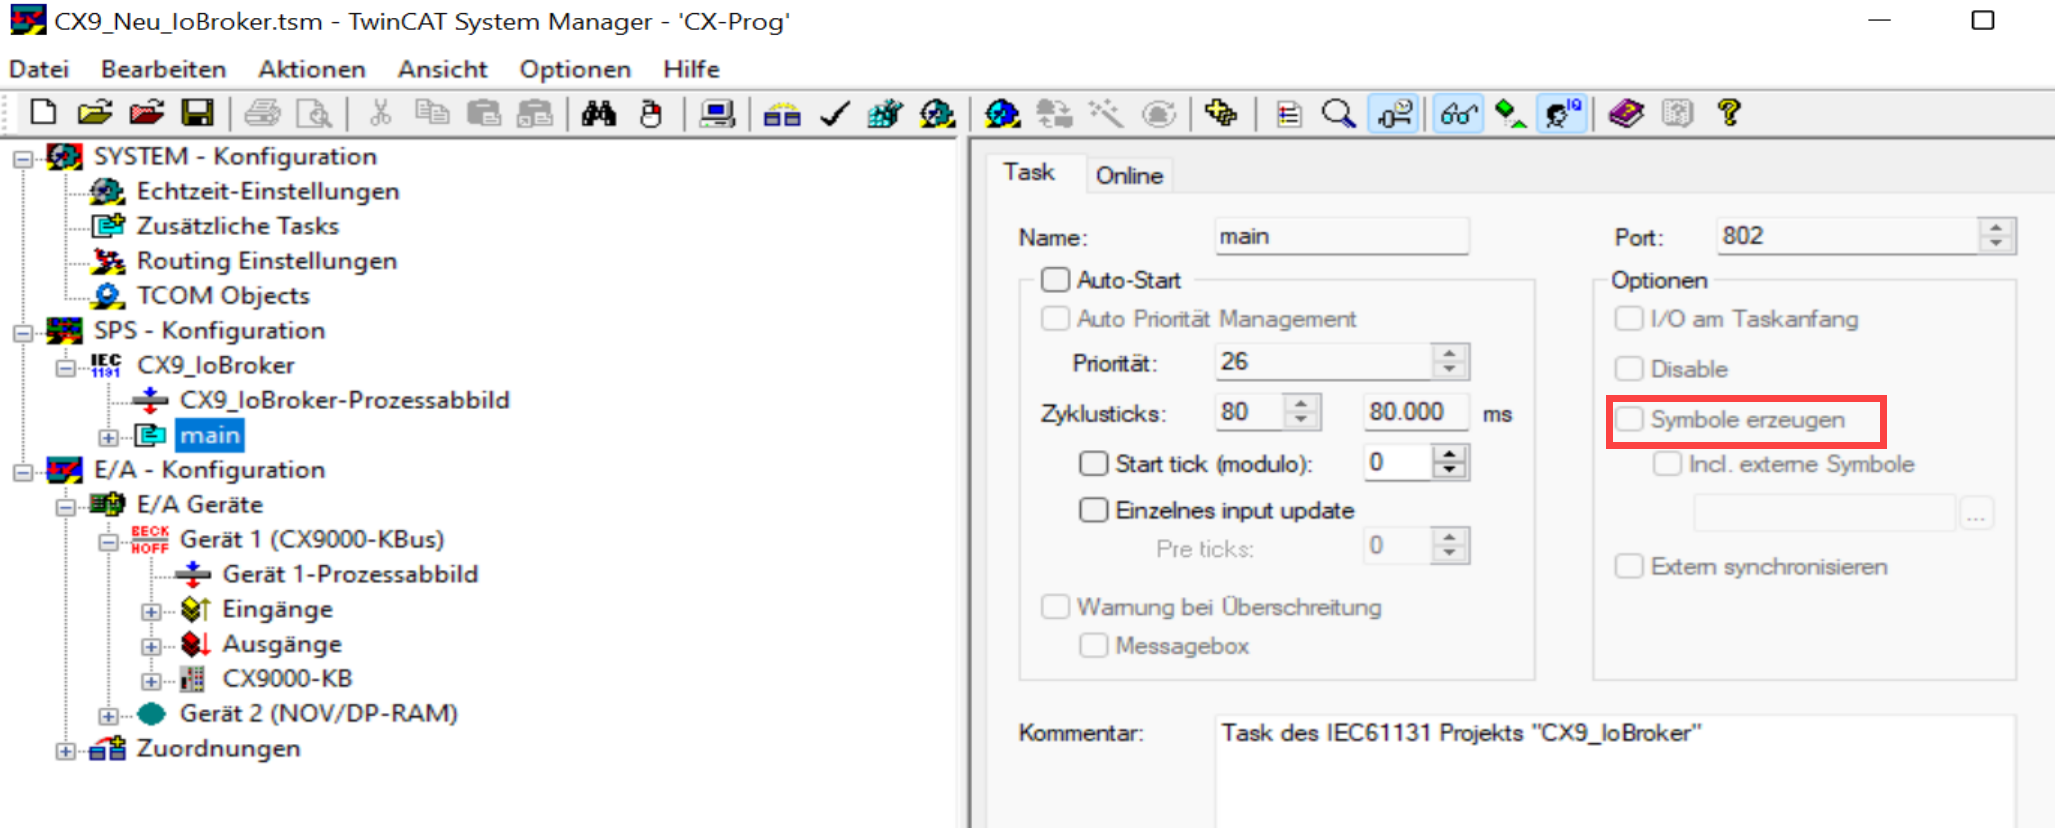Click the green diamond toolbar icon
This screenshot has height=828, width=2055.
[x=1510, y=114]
